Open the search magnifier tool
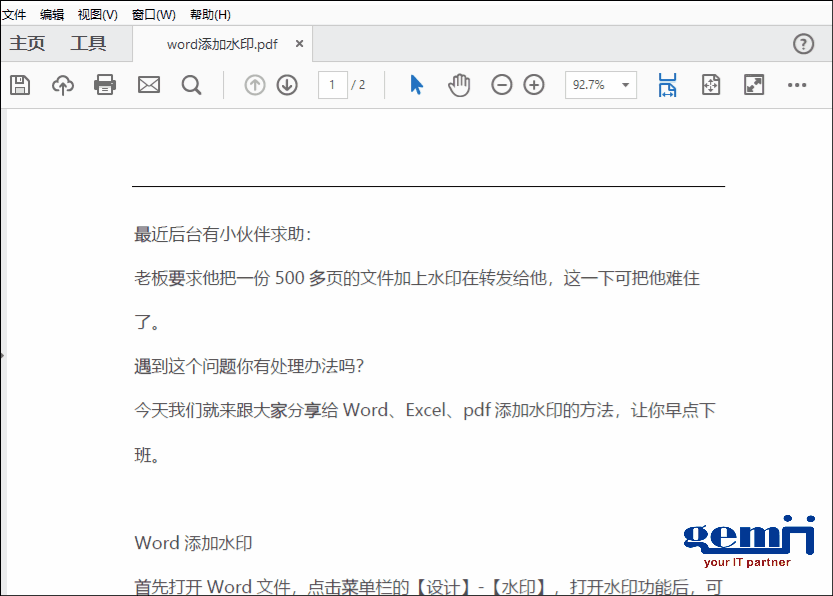The width and height of the screenshot is (833, 596). tap(192, 85)
